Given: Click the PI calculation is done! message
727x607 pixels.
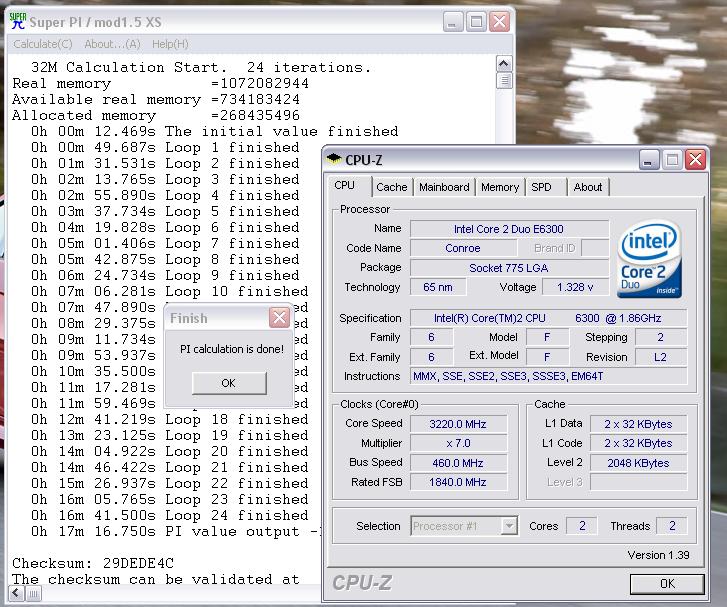Looking at the screenshot, I should pyautogui.click(x=232, y=349).
